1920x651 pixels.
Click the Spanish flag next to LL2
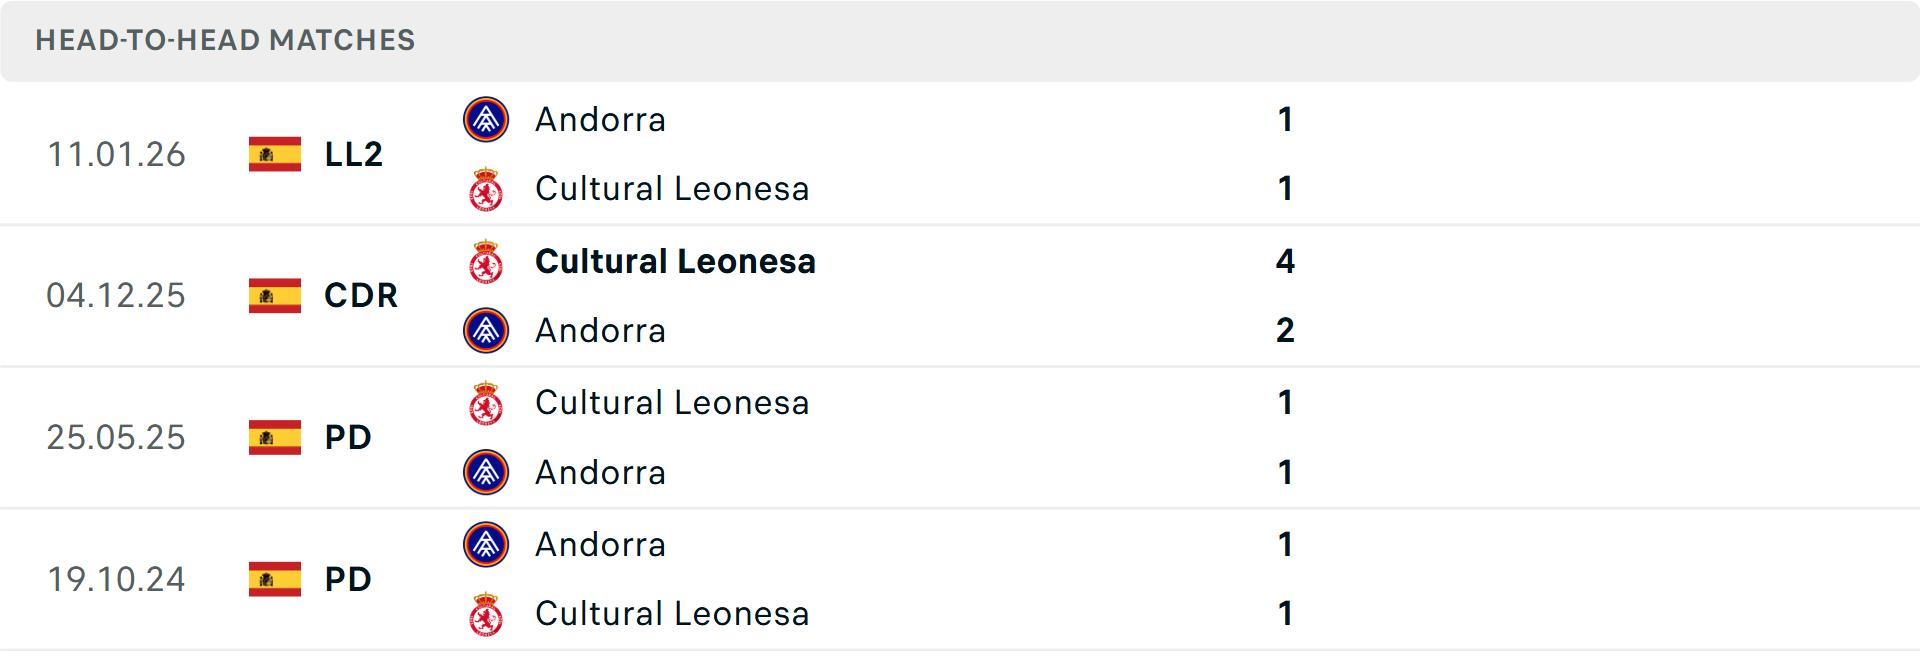coord(274,154)
